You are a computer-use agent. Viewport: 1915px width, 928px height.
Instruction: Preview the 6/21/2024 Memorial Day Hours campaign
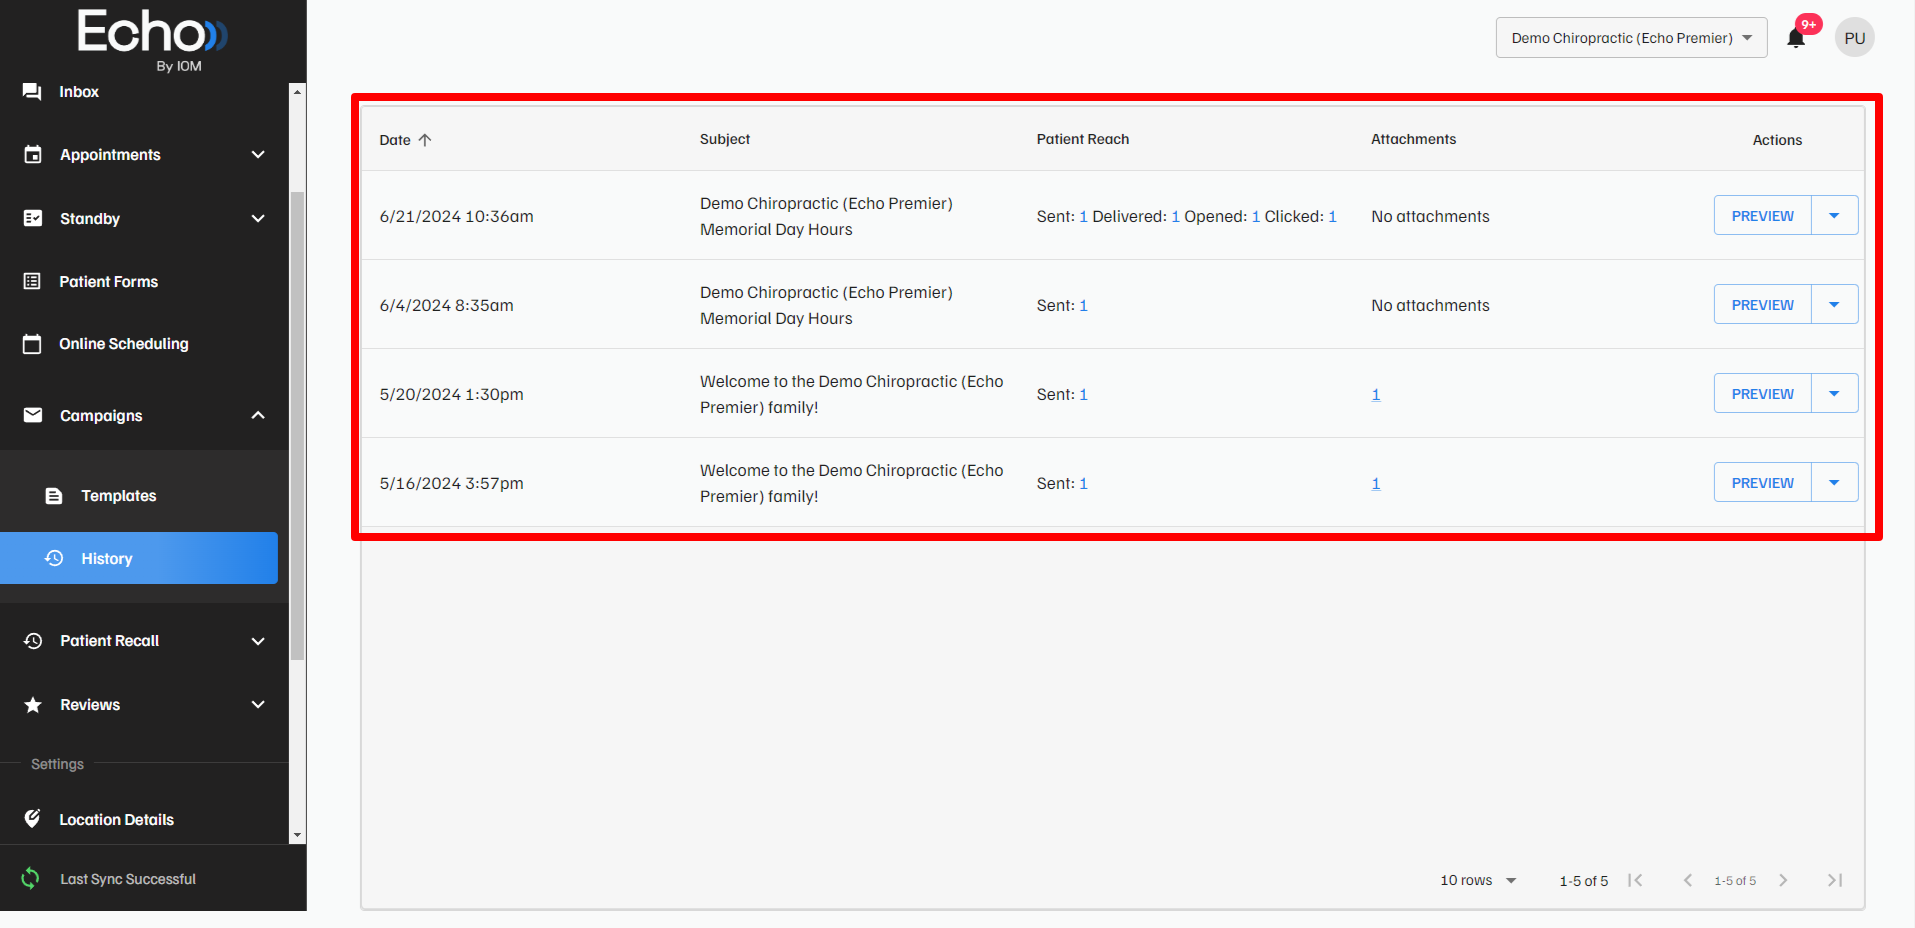click(x=1761, y=215)
